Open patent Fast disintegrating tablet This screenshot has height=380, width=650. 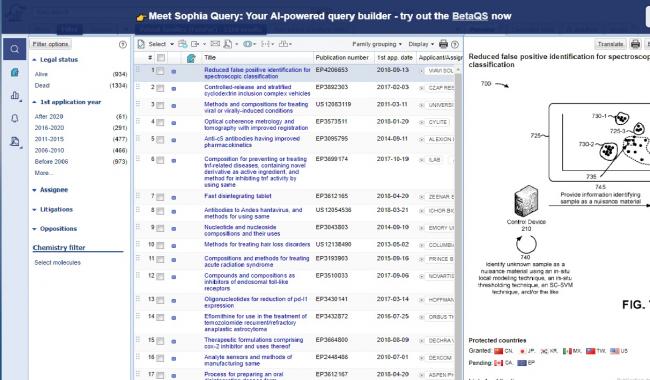[x=238, y=196]
